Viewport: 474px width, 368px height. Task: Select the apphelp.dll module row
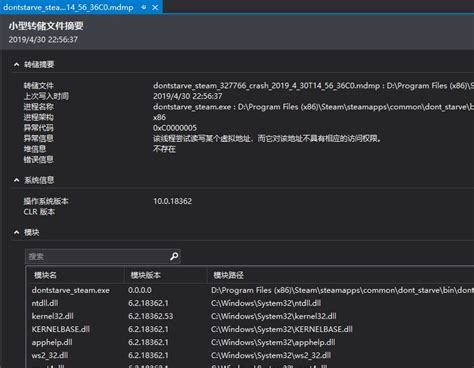tap(251, 342)
